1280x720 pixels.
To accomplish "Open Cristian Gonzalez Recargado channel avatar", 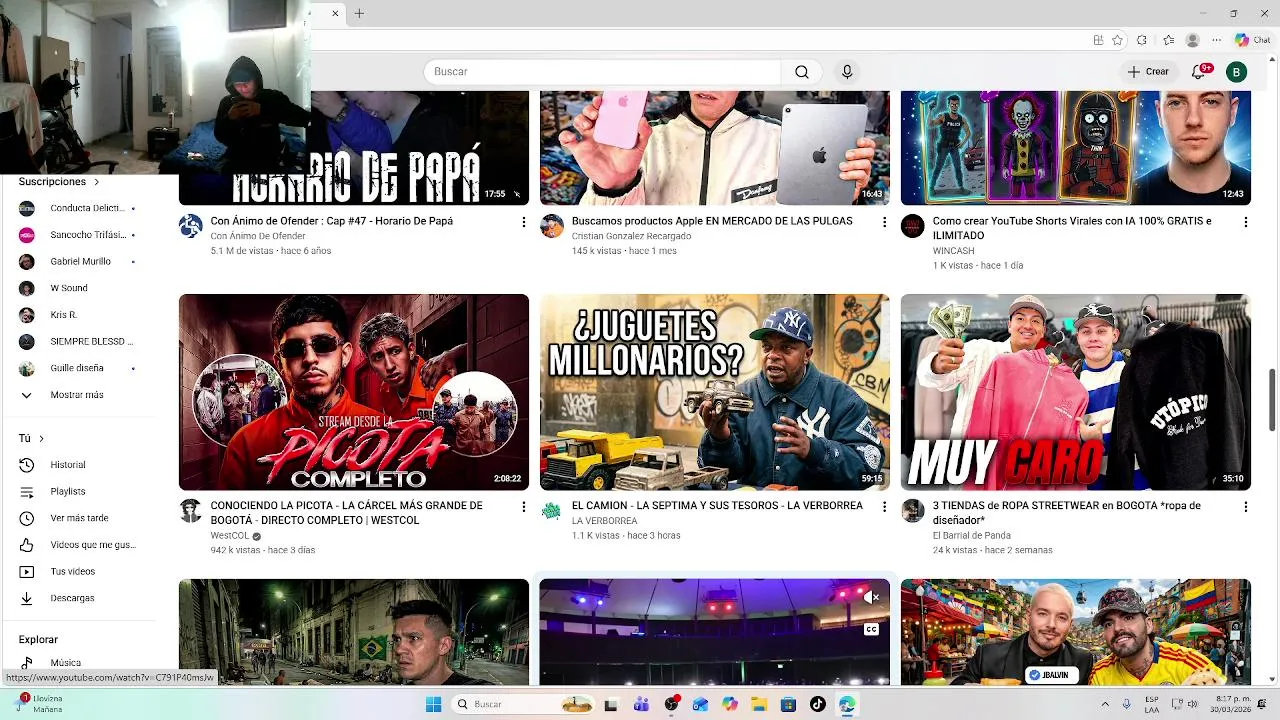I will pos(552,226).
